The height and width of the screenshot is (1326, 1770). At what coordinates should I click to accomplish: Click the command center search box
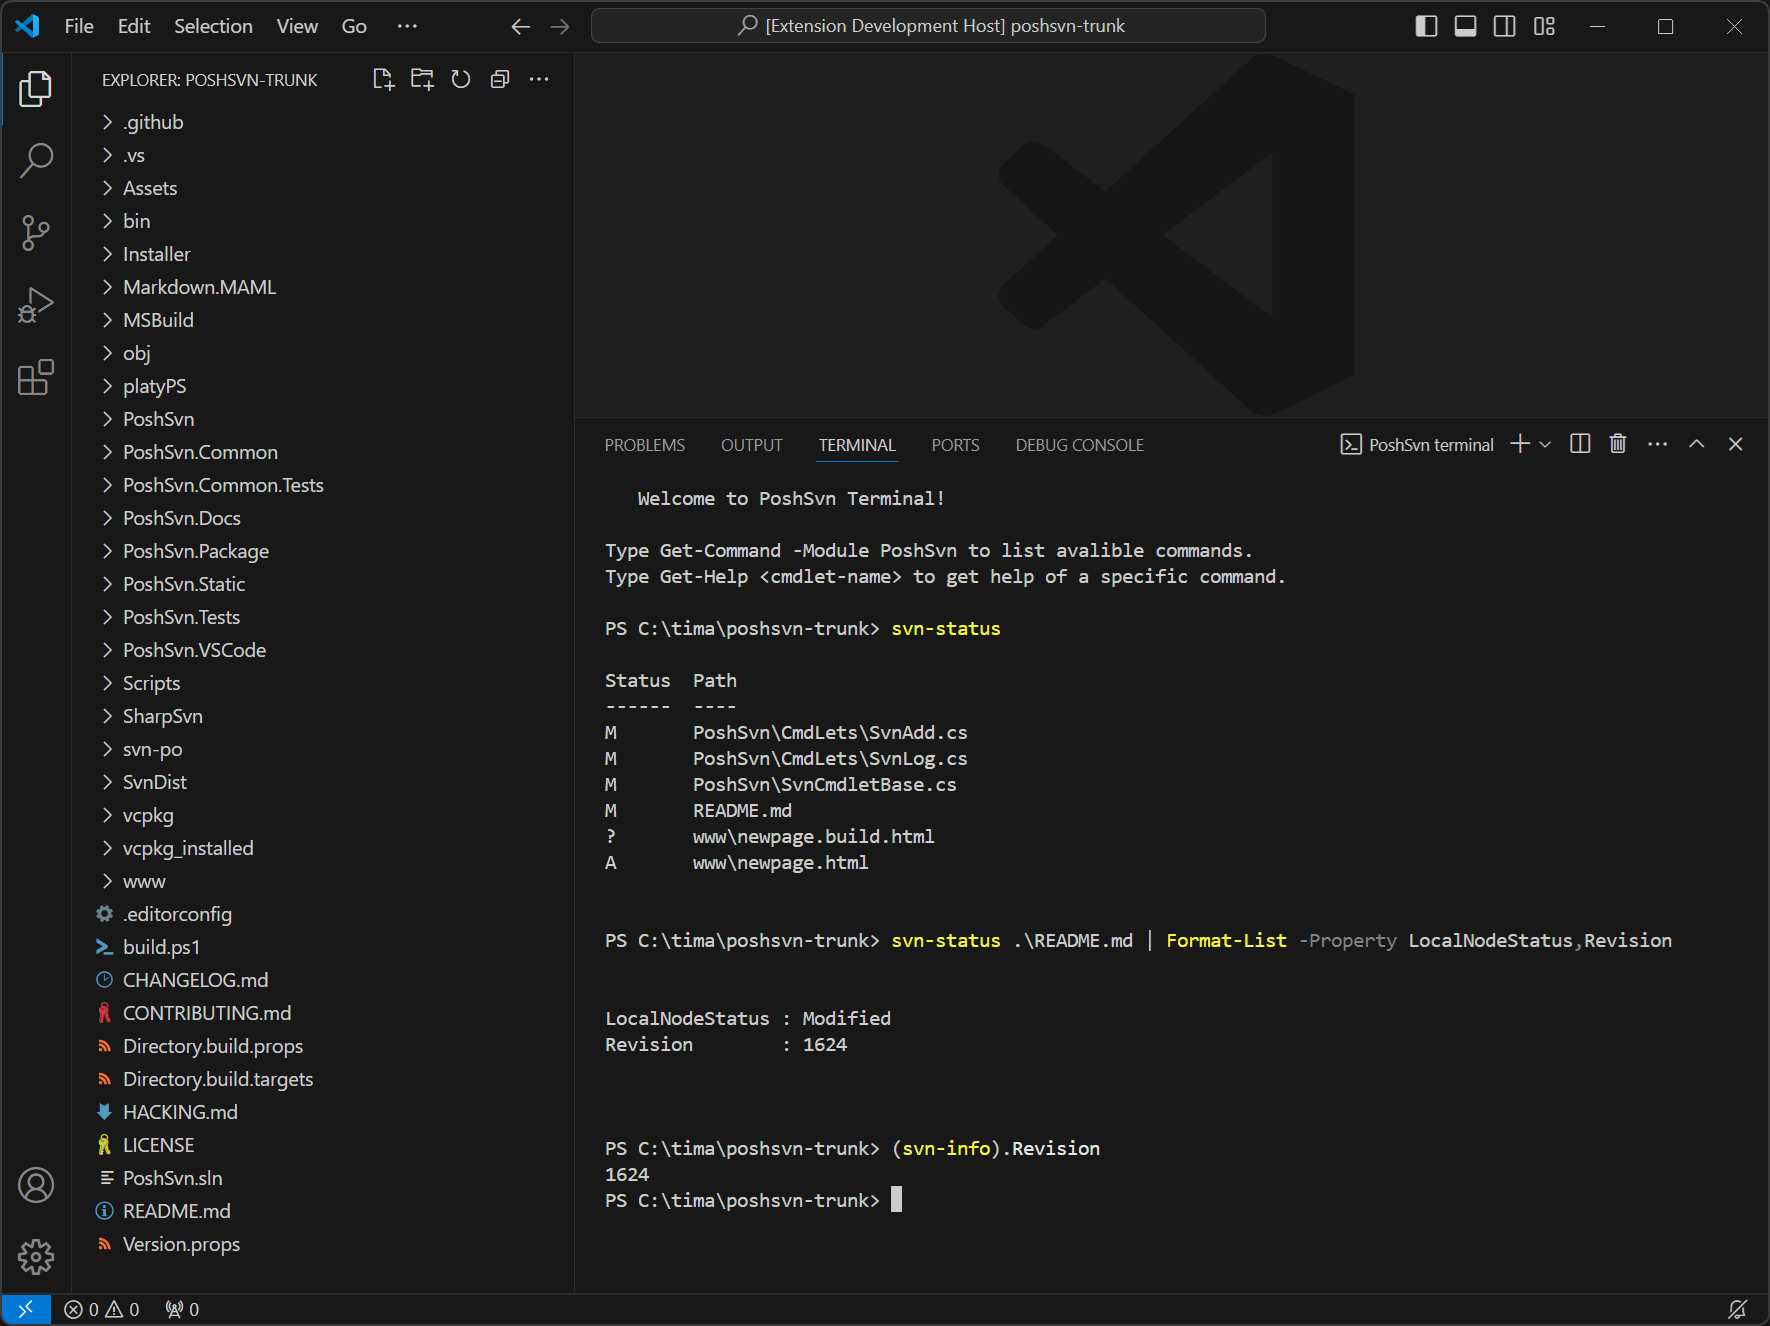(928, 26)
